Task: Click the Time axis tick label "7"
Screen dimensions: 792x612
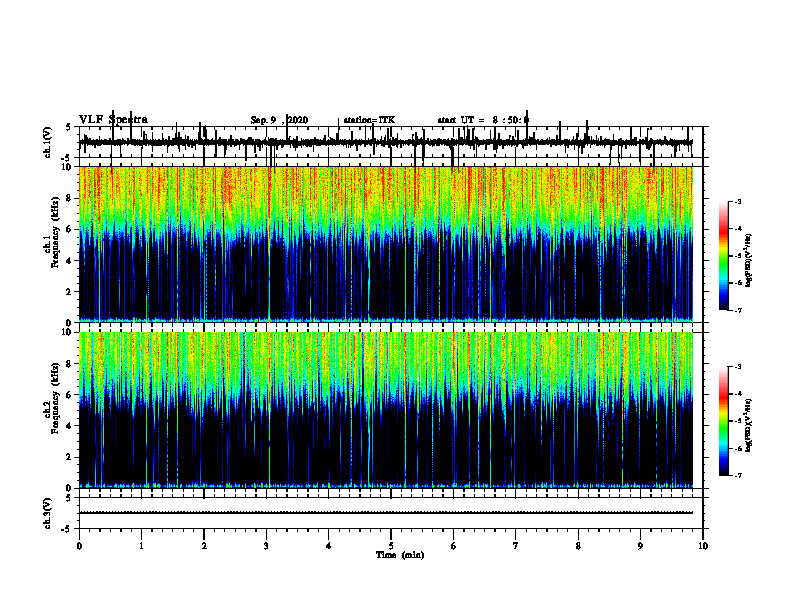Action: pyautogui.click(x=516, y=546)
